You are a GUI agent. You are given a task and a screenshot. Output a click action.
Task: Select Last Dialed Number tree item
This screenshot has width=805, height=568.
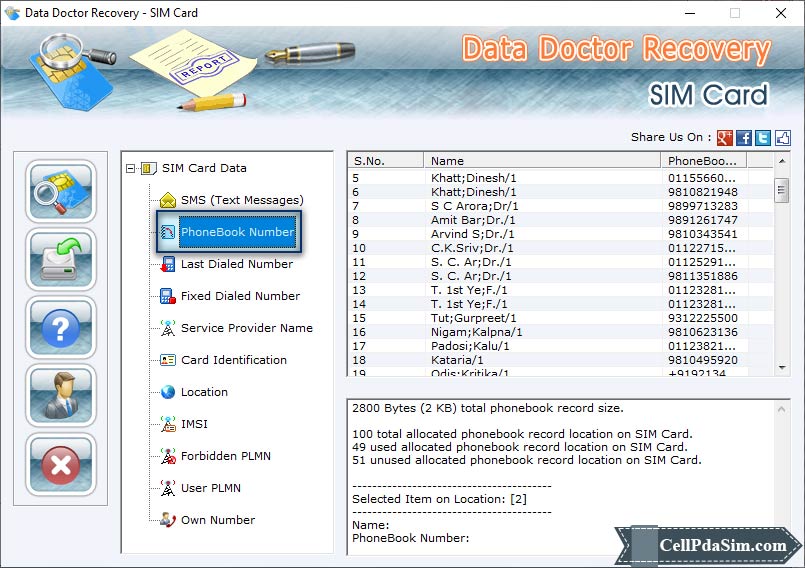(237, 264)
